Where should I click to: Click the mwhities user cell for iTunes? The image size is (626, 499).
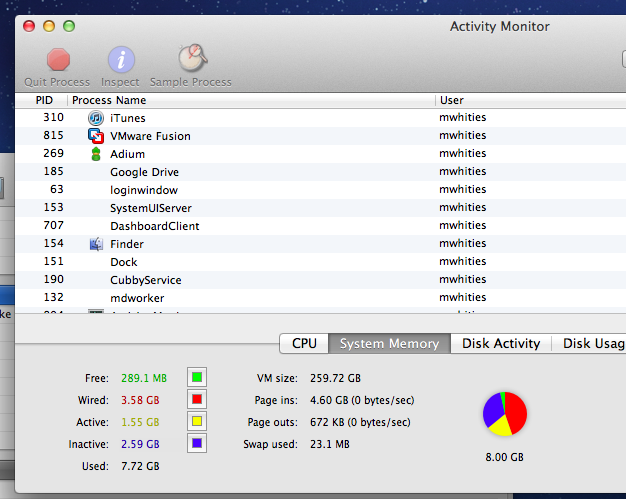pos(463,117)
